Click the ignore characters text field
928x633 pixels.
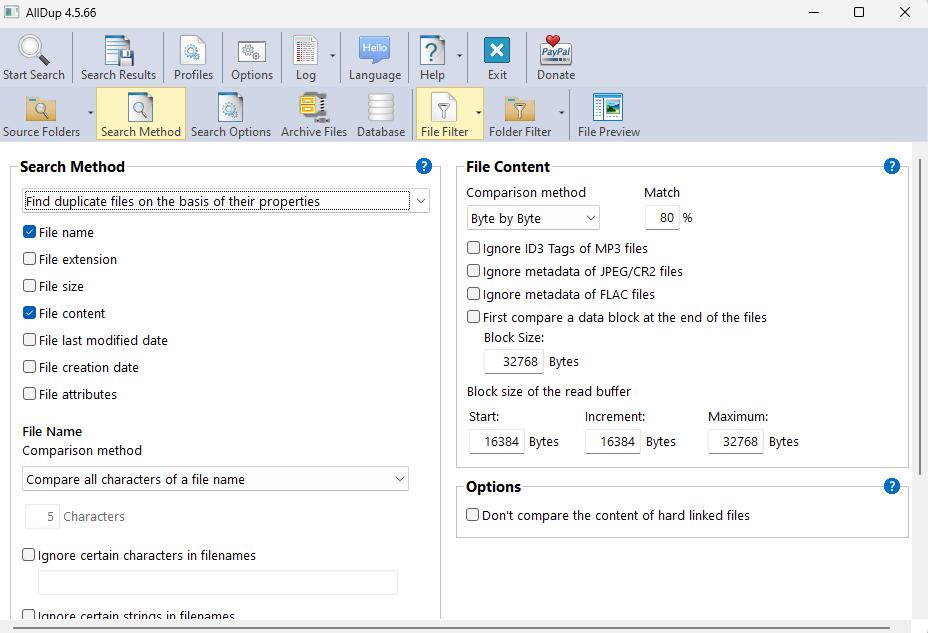218,582
